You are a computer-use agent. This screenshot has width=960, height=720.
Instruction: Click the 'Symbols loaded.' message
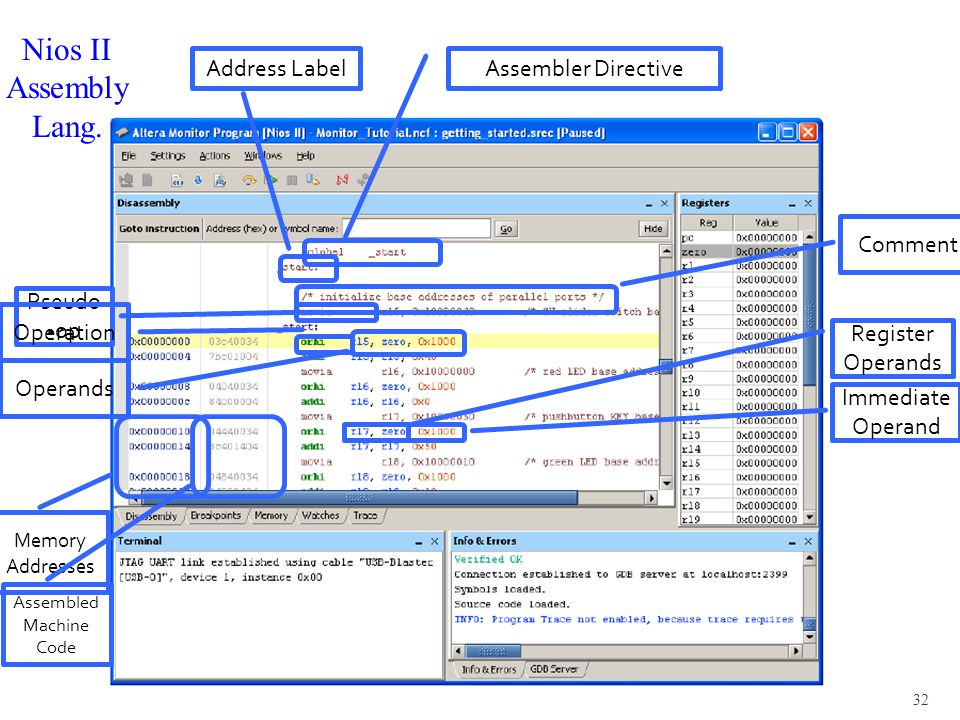(499, 589)
